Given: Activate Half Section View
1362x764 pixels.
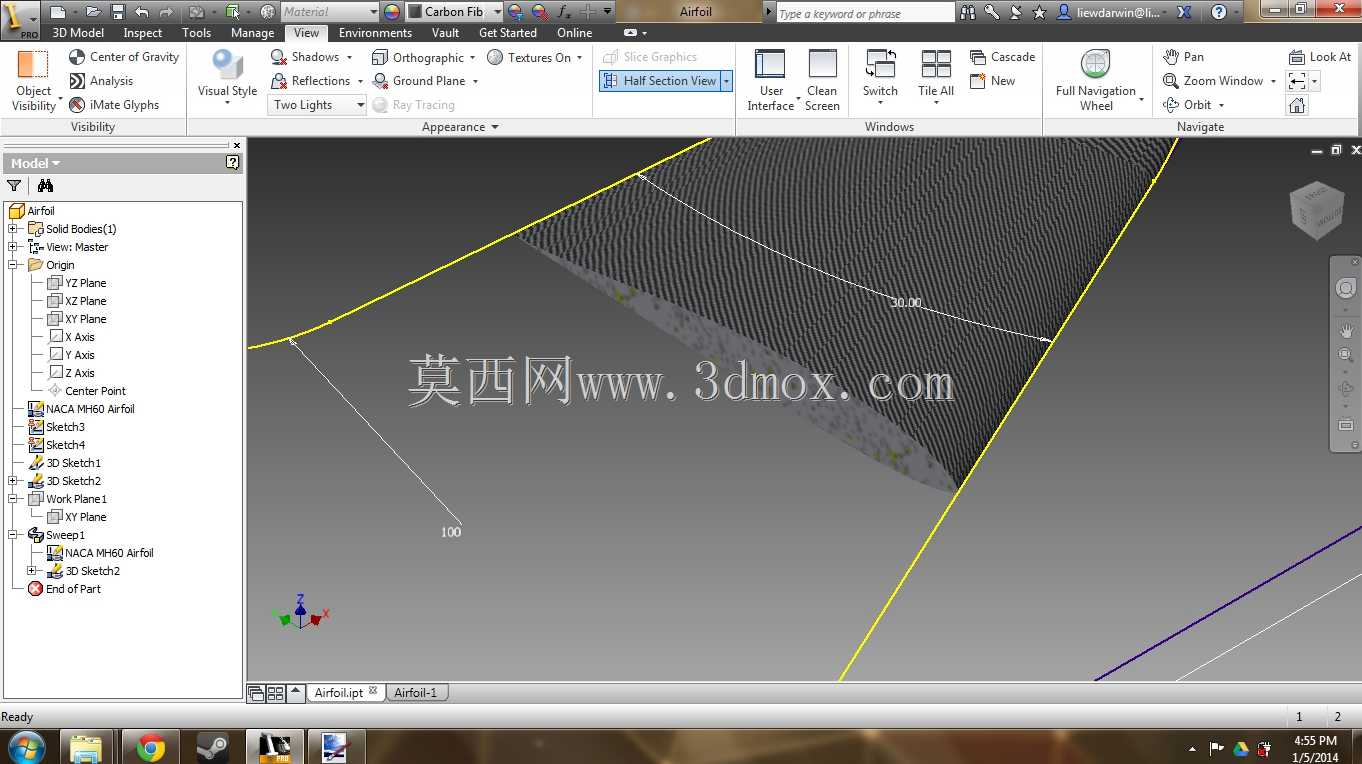Looking at the screenshot, I should tap(660, 81).
